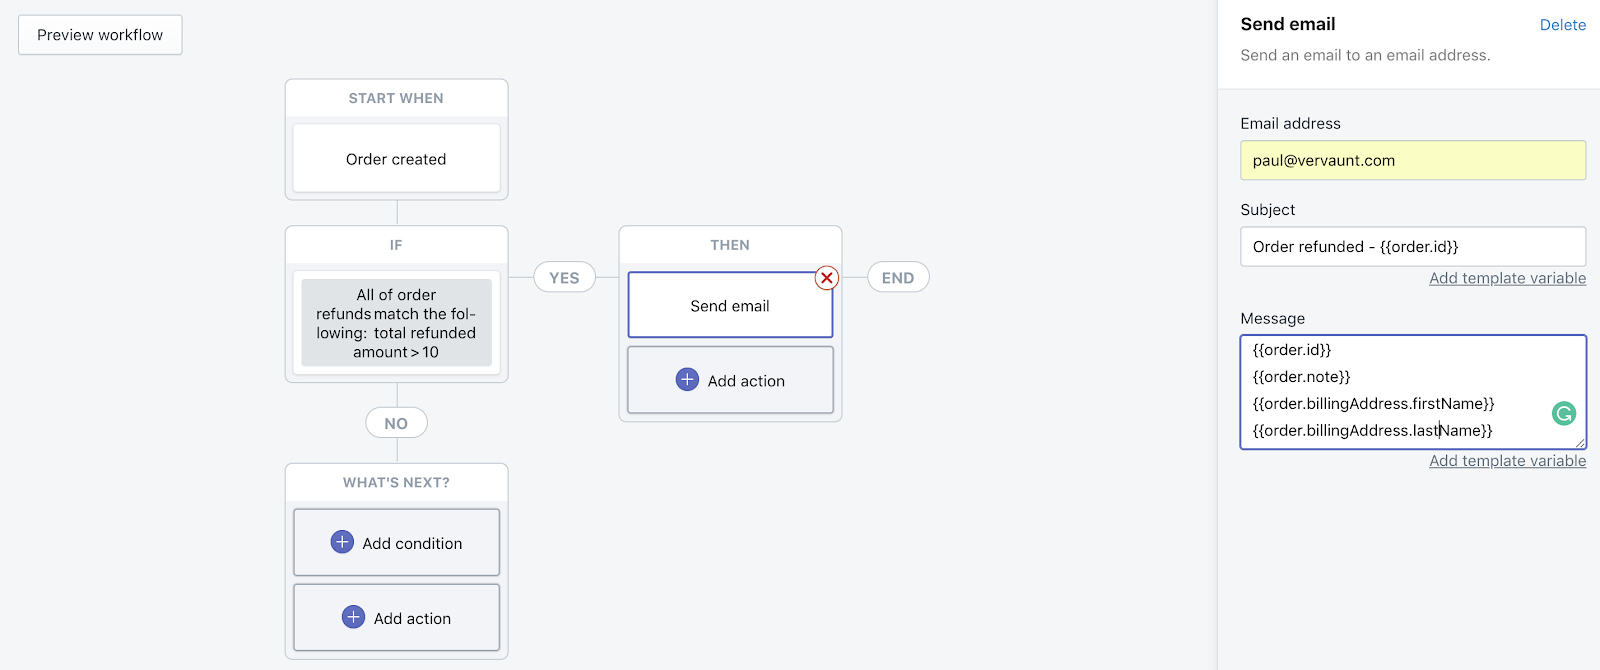1600x670 pixels.
Task: Click the plus icon in the THEN Add action
Action: pos(687,380)
